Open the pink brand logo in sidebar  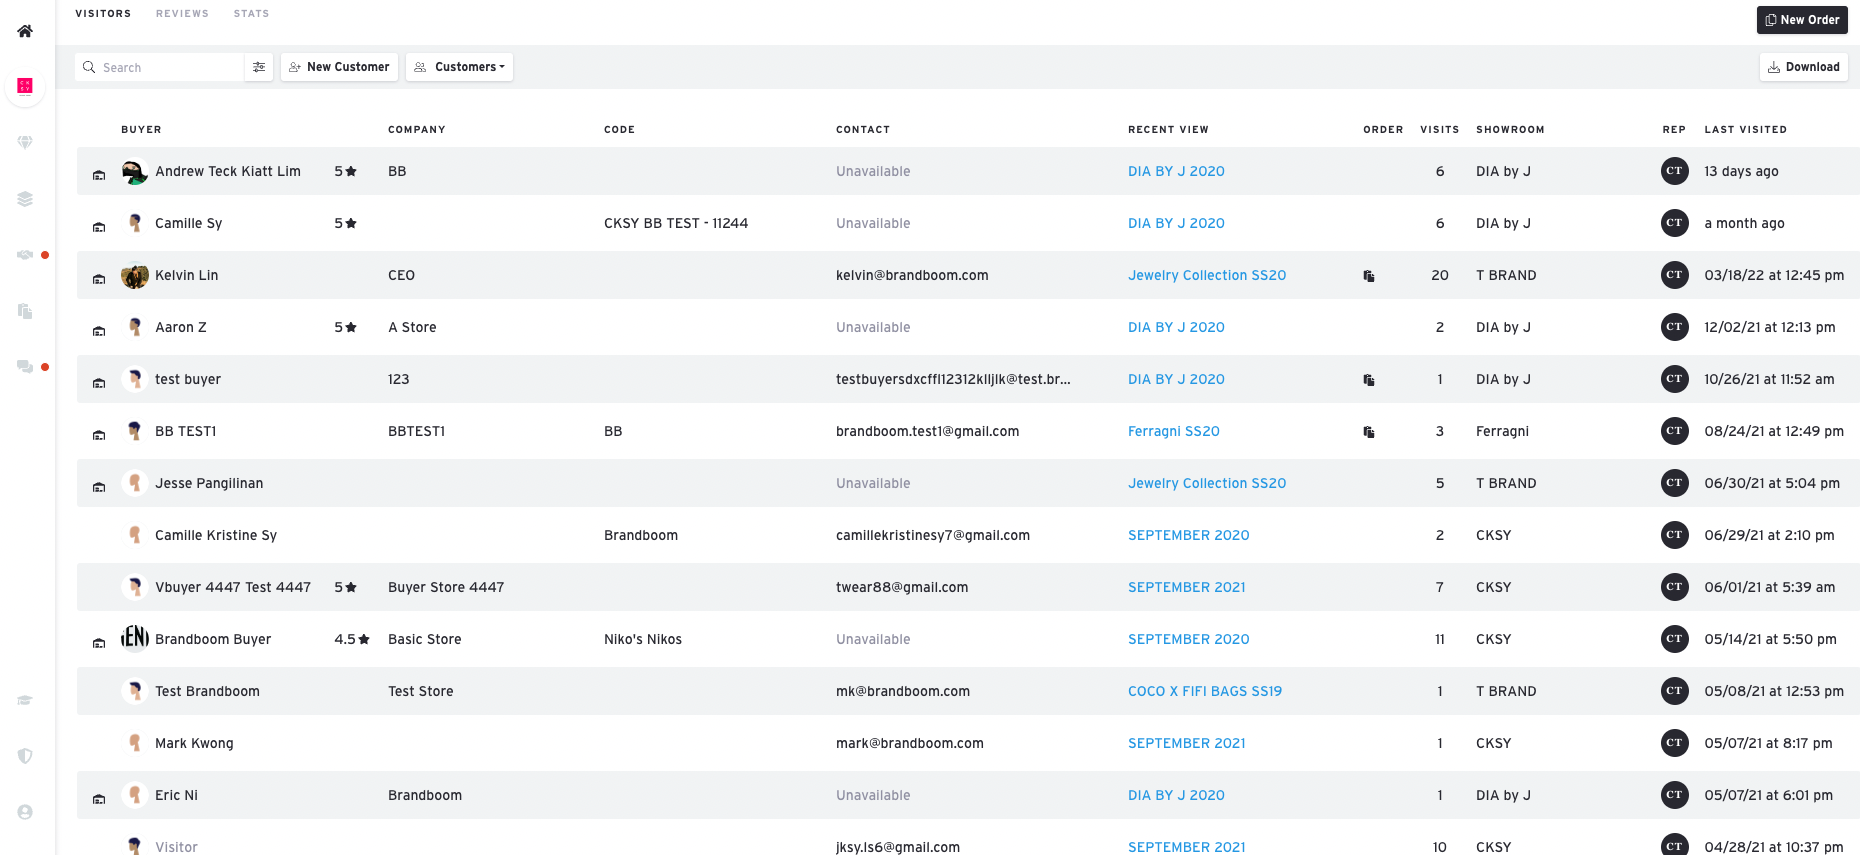pos(25,86)
